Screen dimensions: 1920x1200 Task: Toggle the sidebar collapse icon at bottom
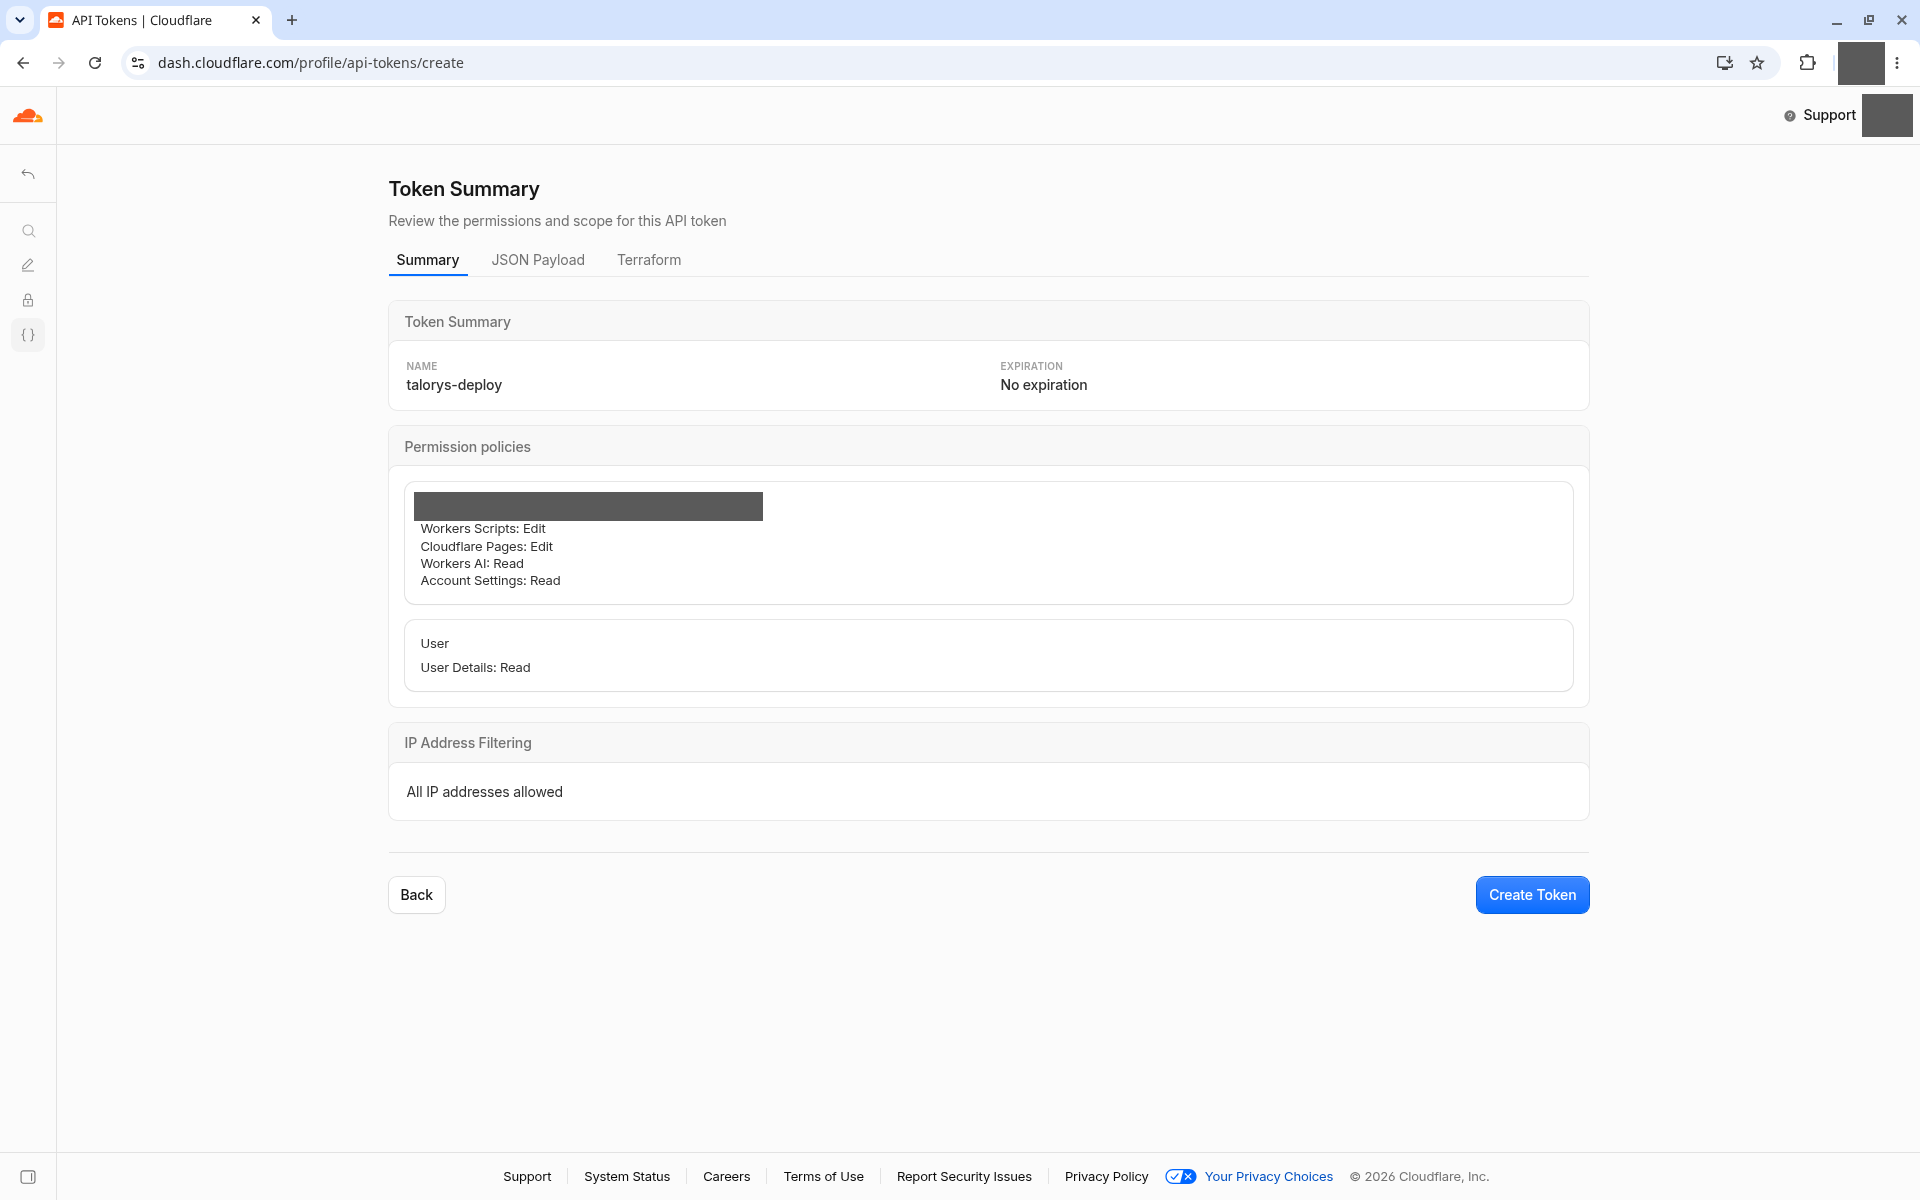(x=28, y=1177)
